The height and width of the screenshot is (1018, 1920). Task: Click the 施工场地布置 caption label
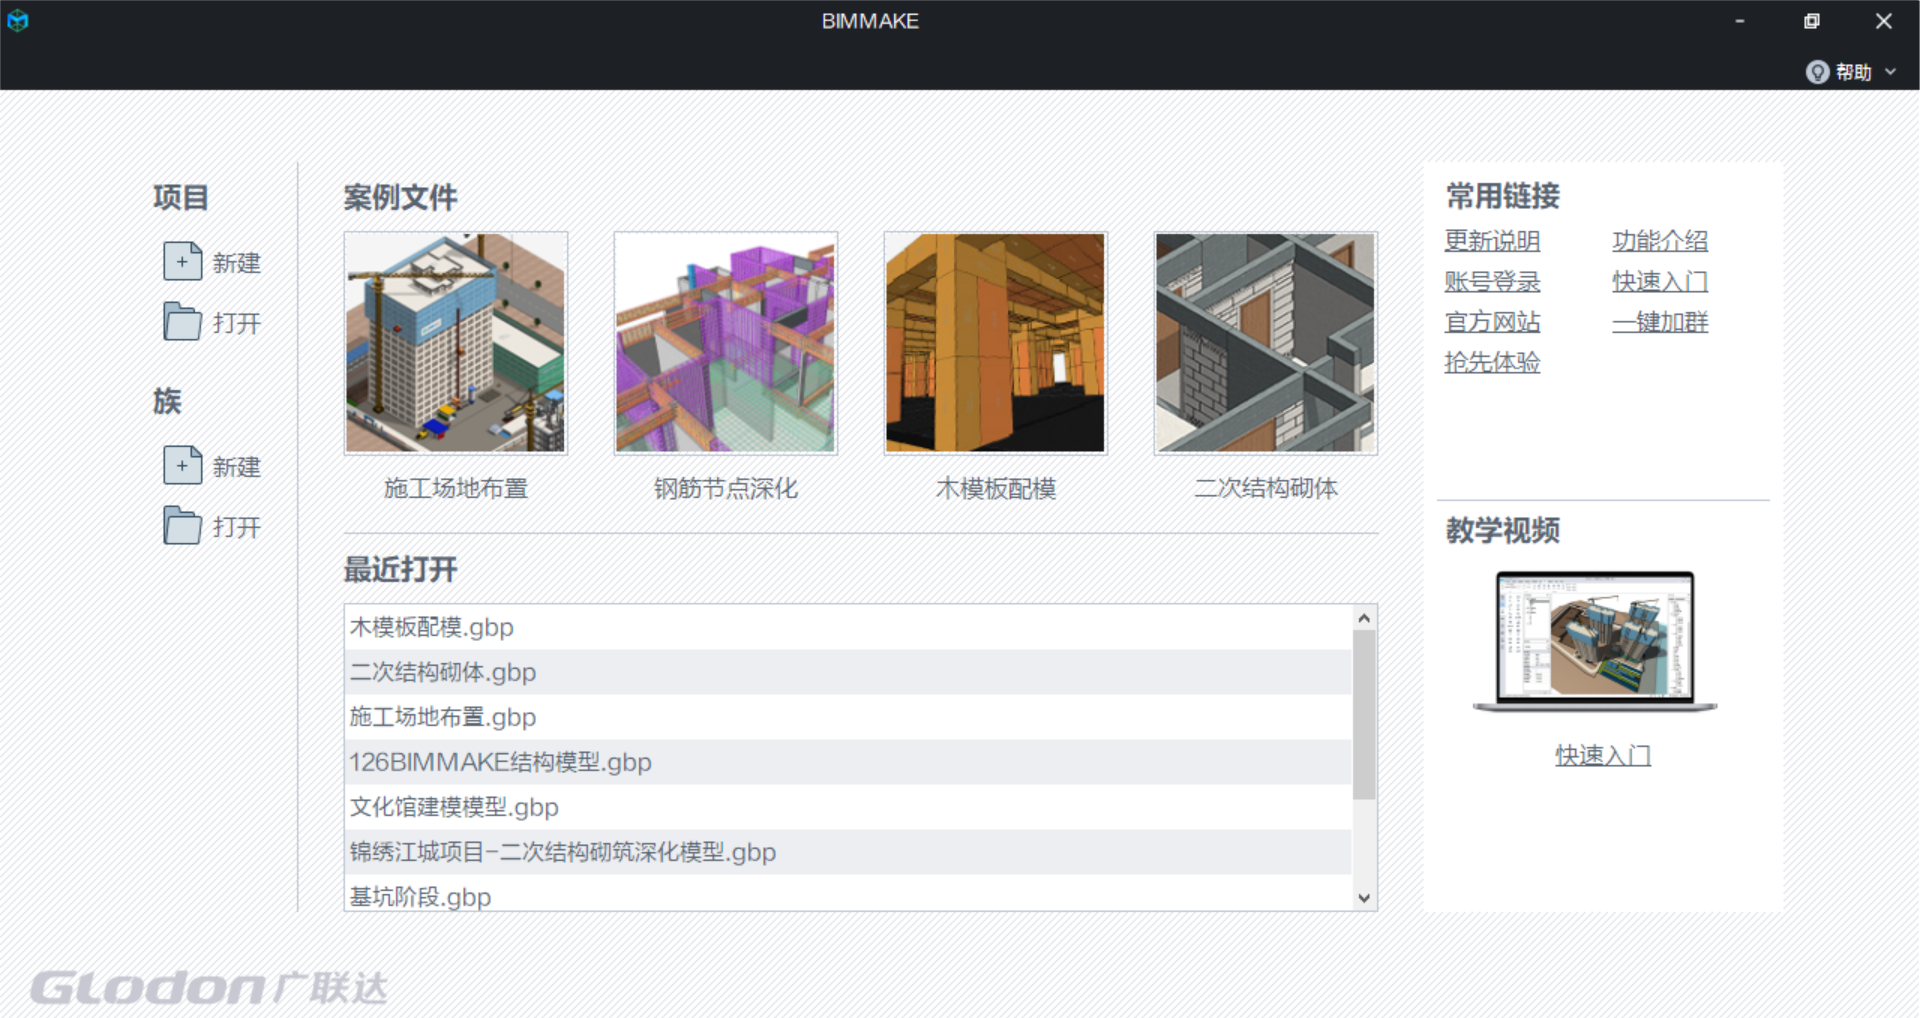456,488
